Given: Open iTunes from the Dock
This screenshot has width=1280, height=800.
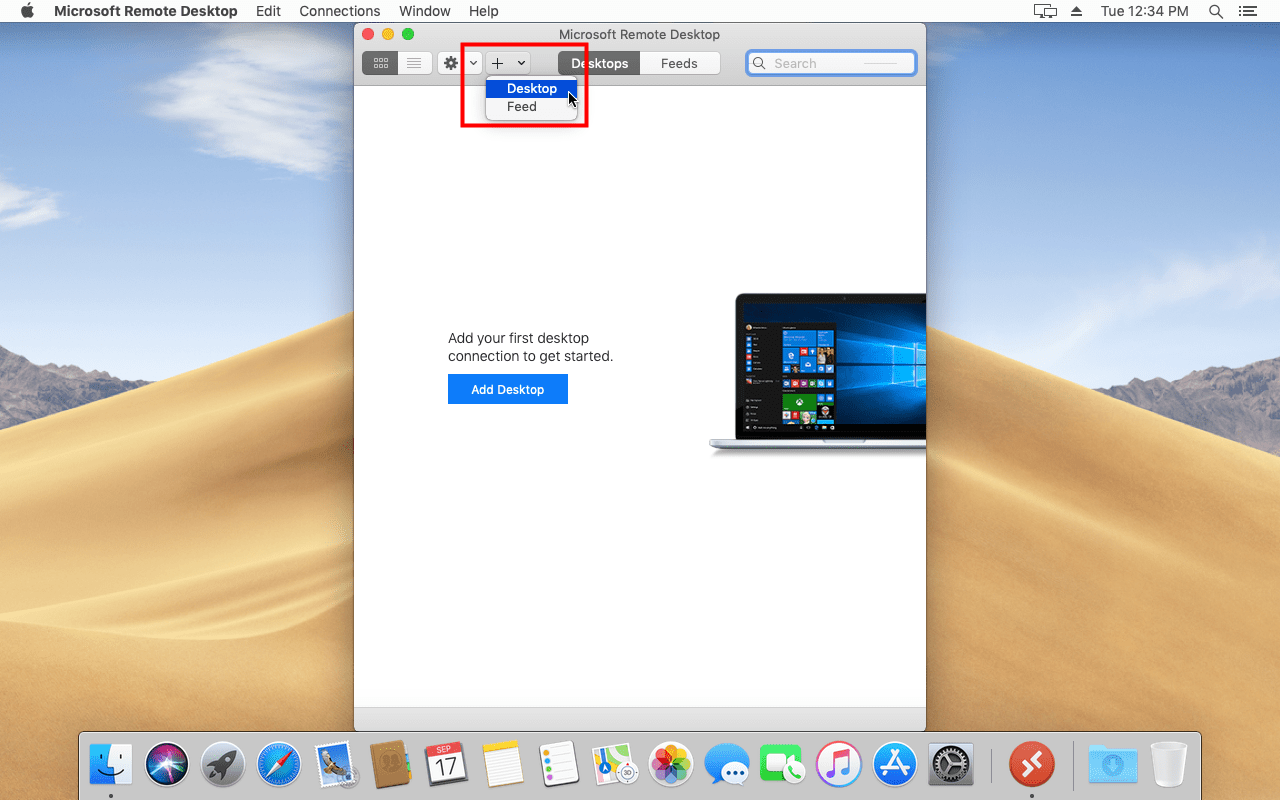Looking at the screenshot, I should (x=839, y=765).
